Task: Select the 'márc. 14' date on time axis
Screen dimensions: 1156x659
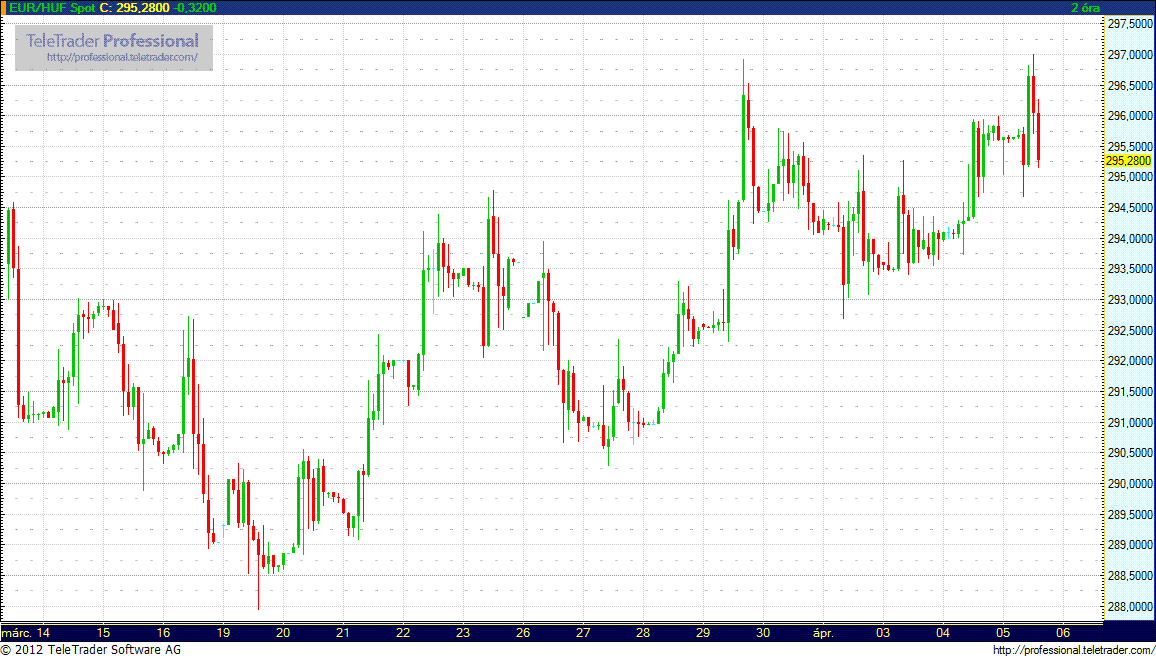Action: click(x=28, y=633)
